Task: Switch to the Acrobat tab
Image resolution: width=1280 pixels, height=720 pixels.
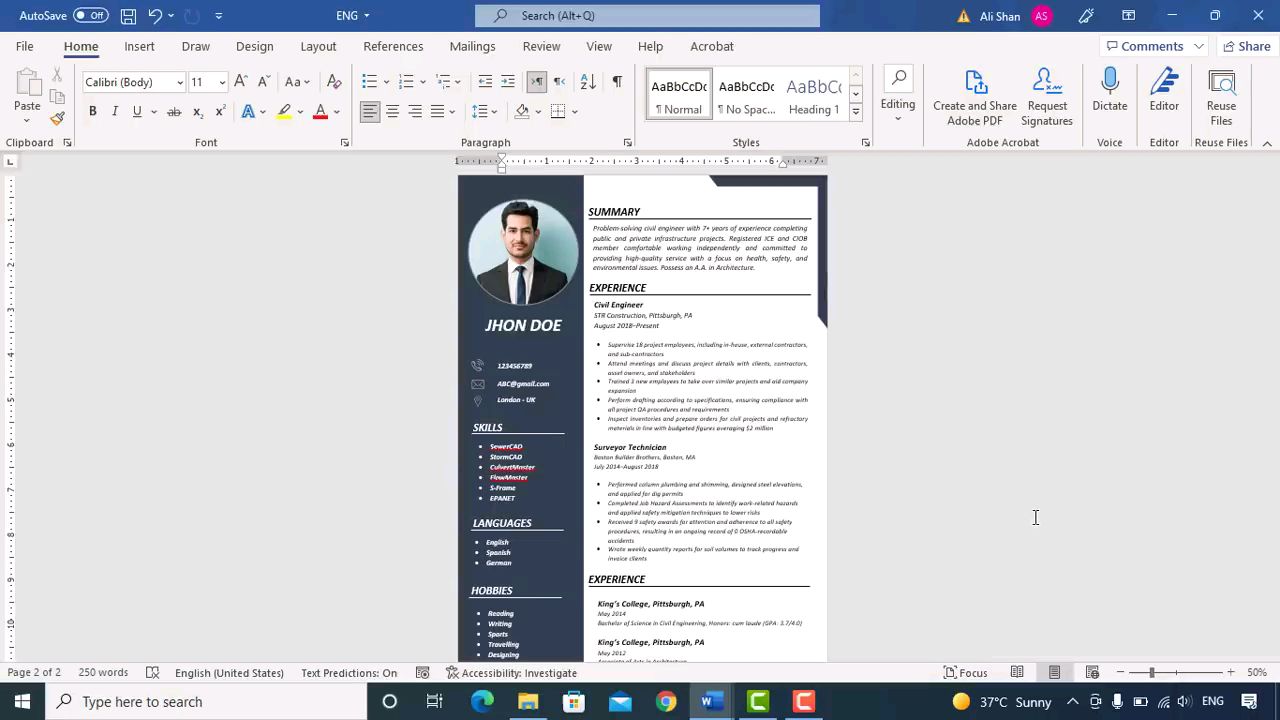Action: [x=712, y=46]
